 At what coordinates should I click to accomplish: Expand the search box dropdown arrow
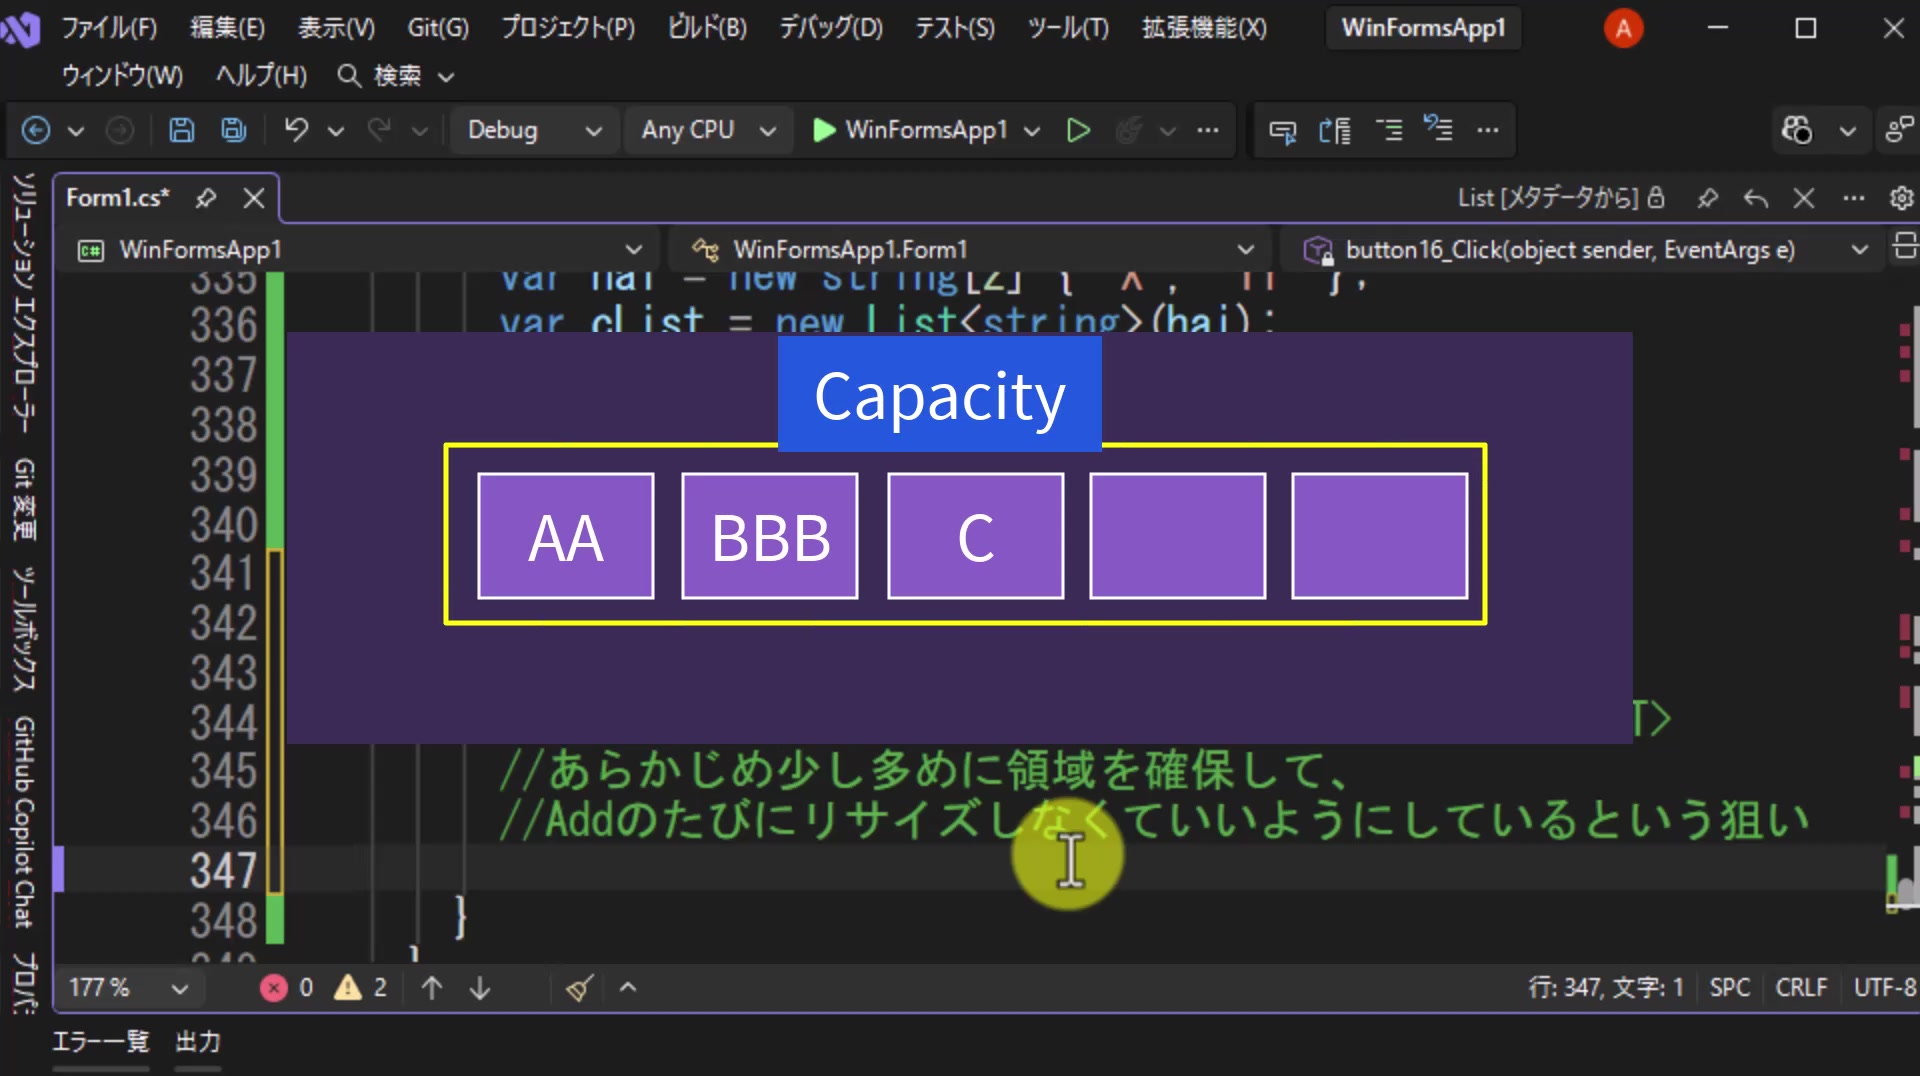coord(447,76)
